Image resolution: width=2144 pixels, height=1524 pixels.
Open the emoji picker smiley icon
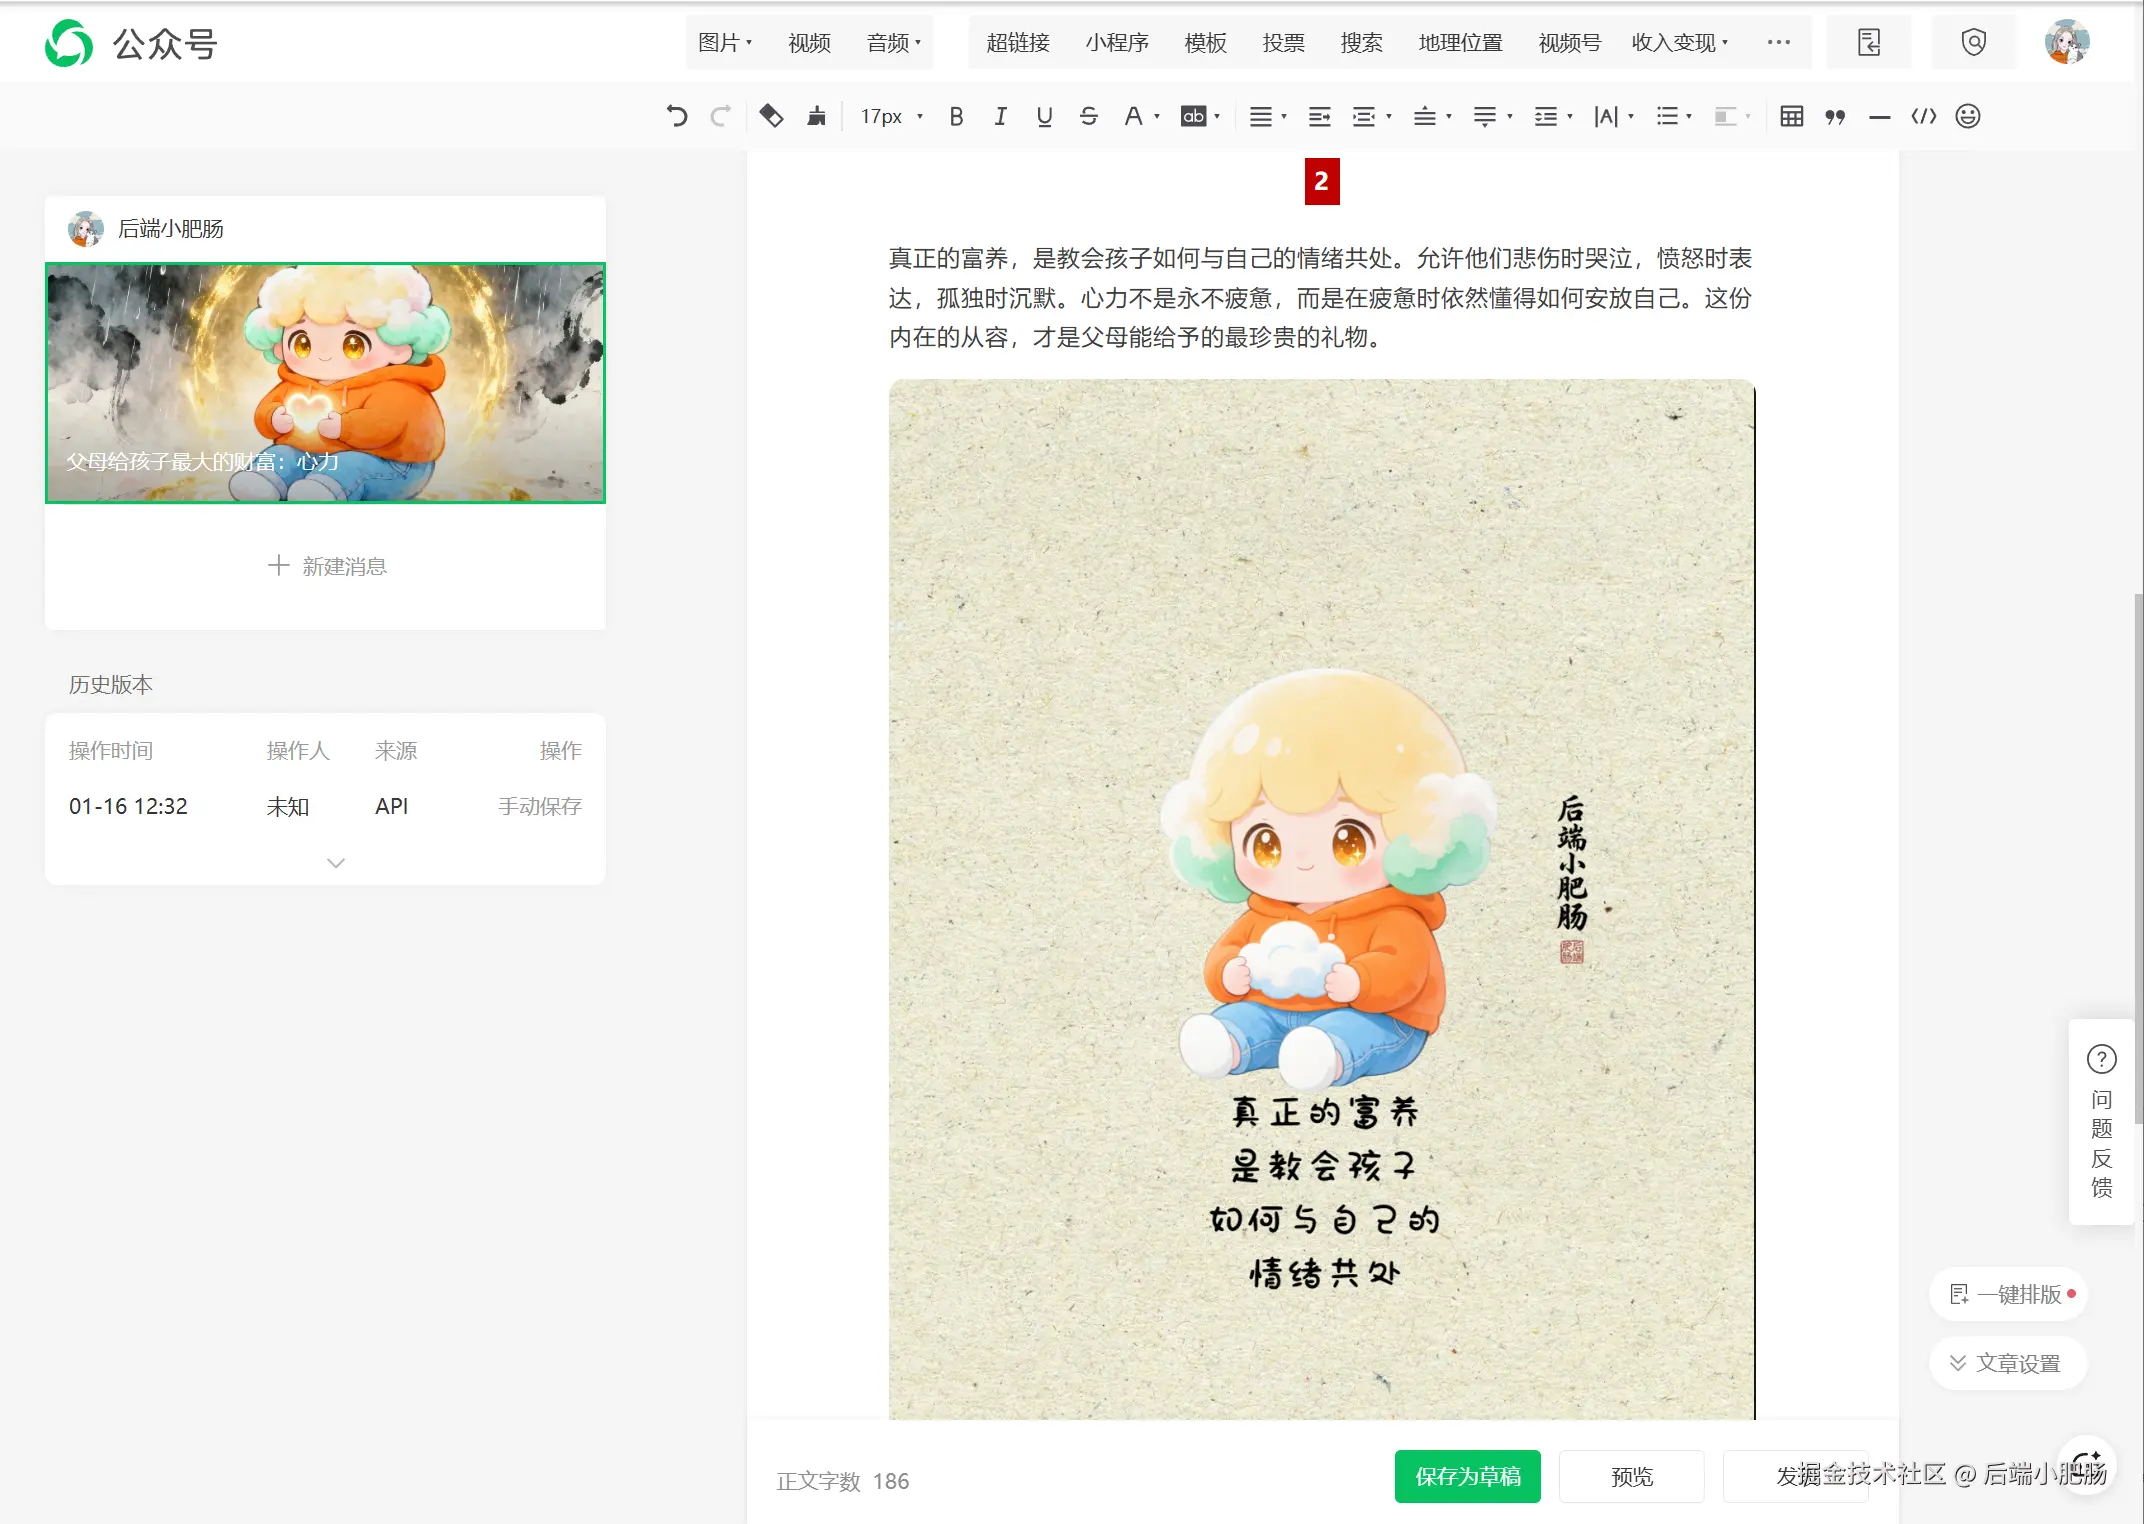click(x=1967, y=116)
